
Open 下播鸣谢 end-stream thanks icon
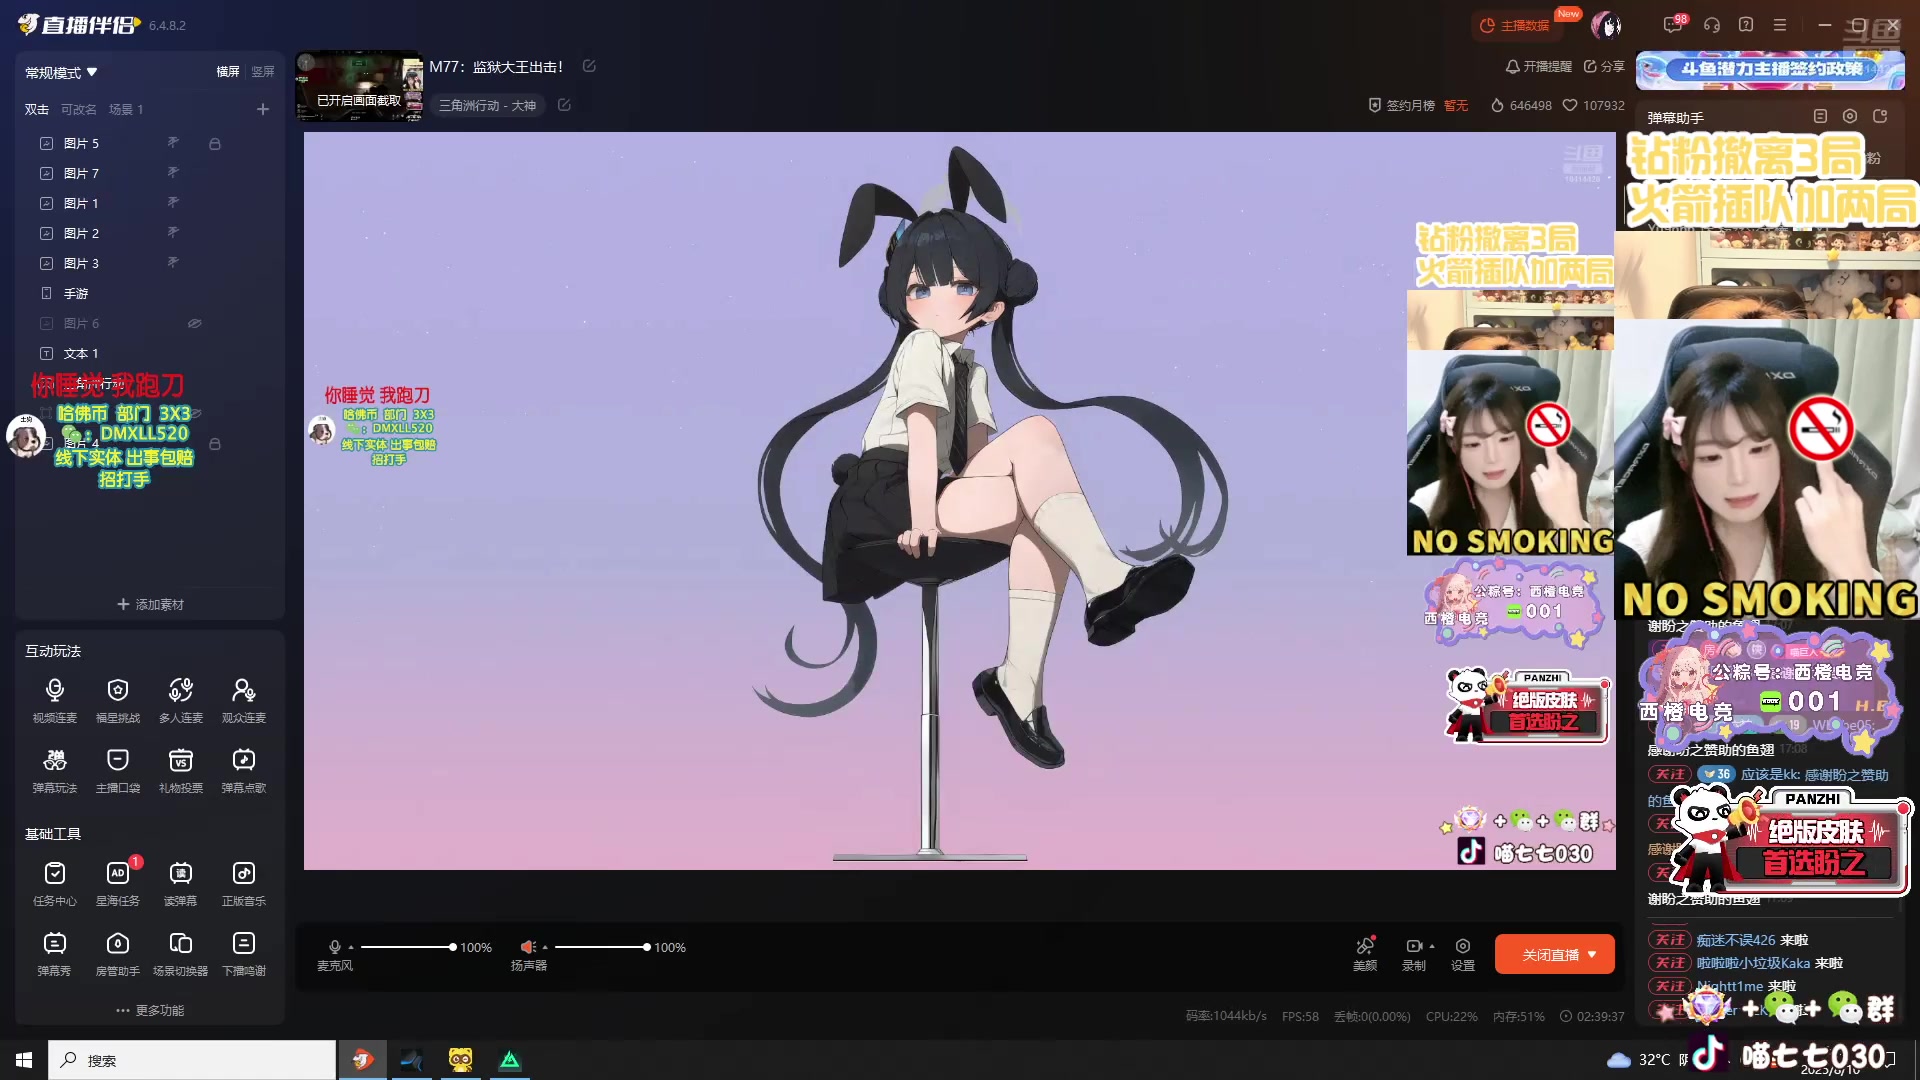244,953
